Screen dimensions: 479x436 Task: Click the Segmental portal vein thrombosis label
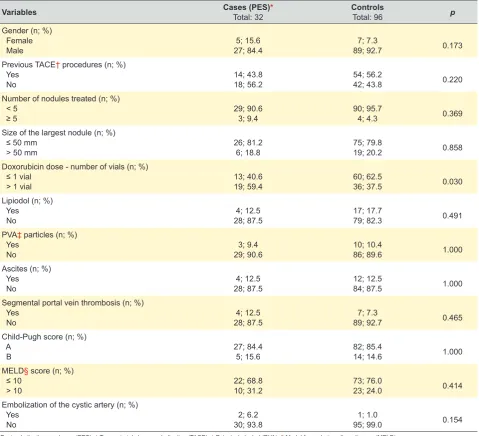pyautogui.click(x=73, y=303)
